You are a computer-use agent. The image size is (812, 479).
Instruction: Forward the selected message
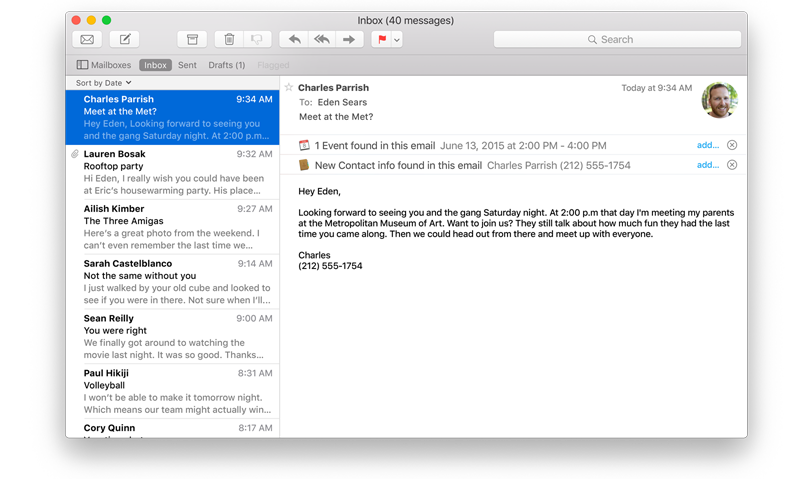coord(349,39)
